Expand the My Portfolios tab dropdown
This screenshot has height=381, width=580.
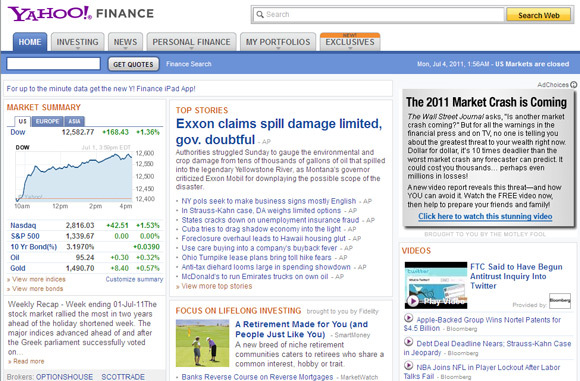click(278, 48)
